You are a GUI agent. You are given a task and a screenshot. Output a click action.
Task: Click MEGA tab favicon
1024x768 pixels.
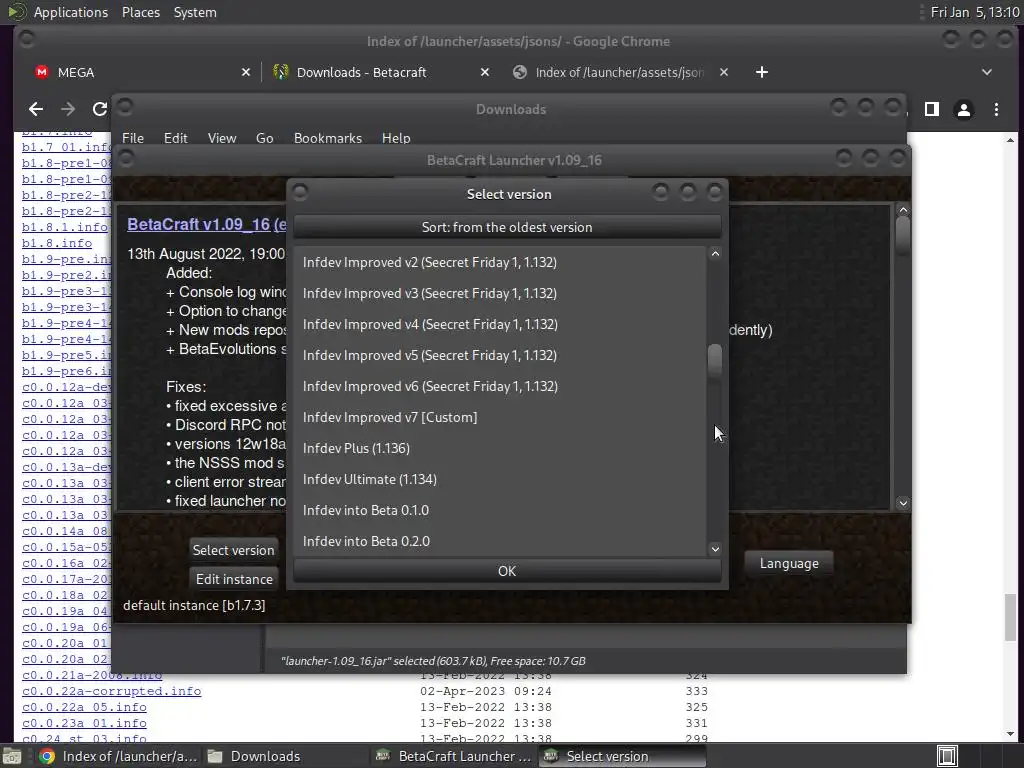[x=42, y=72]
